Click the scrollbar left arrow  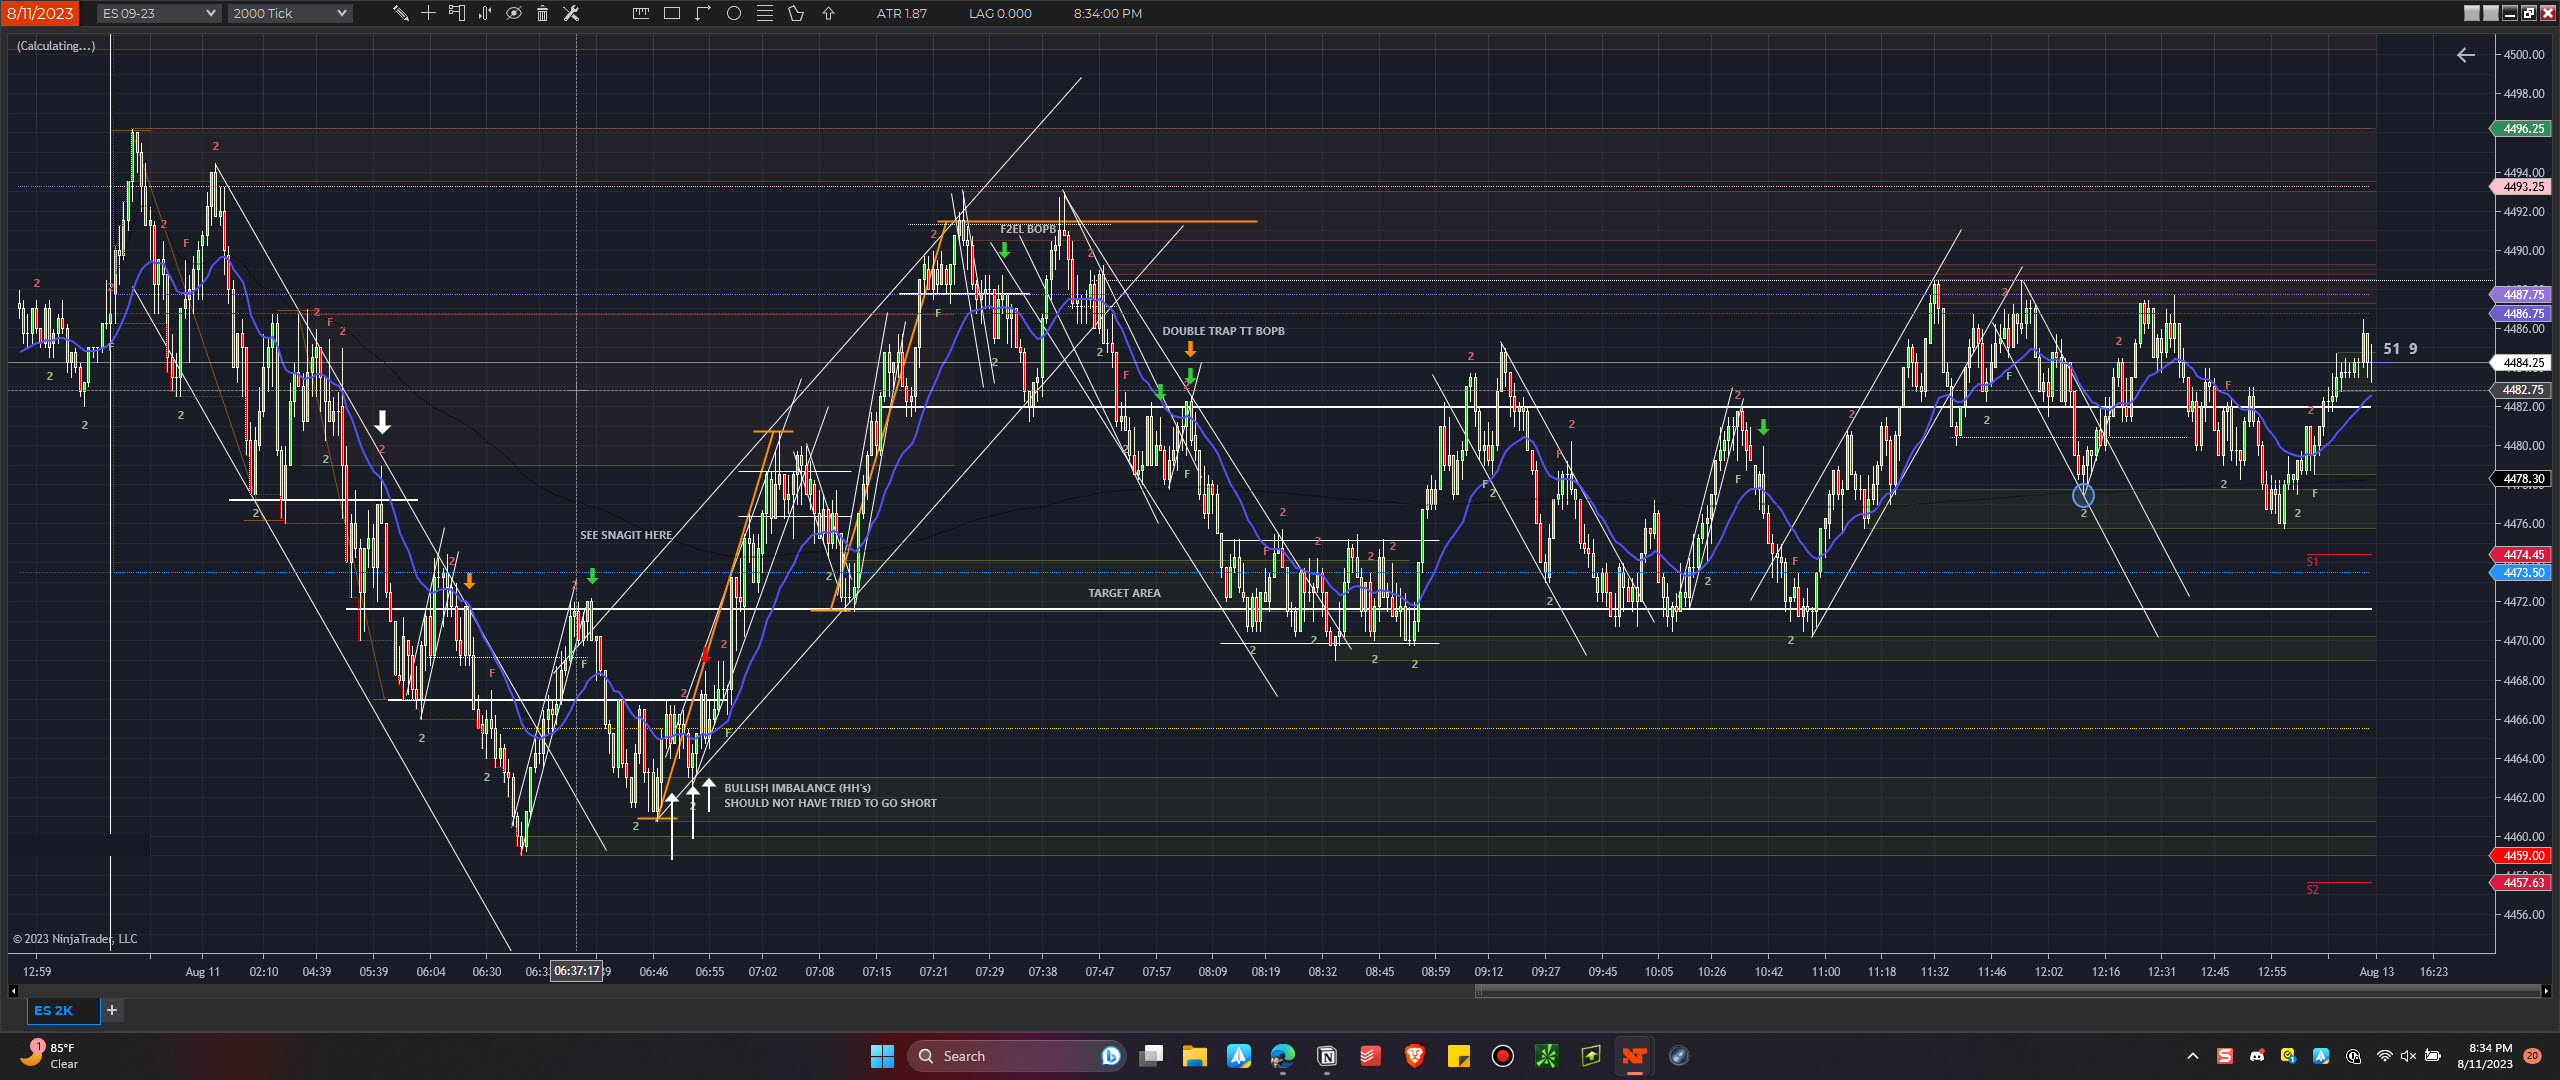(13, 991)
